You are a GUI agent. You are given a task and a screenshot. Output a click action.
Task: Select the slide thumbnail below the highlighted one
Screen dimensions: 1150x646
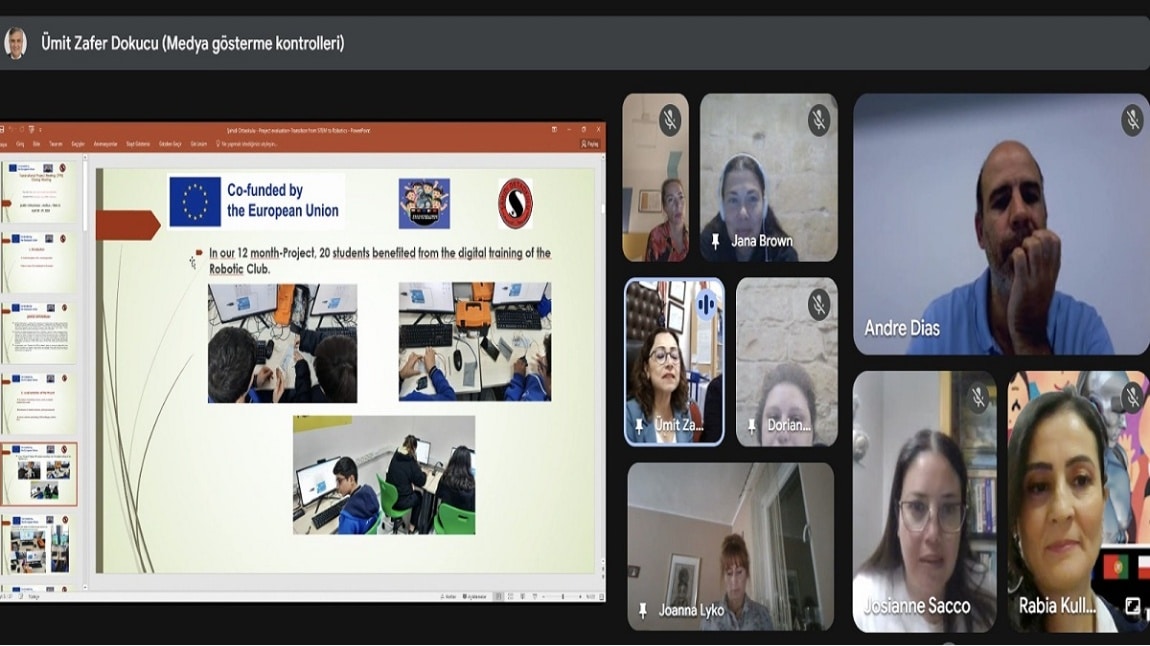(40, 545)
